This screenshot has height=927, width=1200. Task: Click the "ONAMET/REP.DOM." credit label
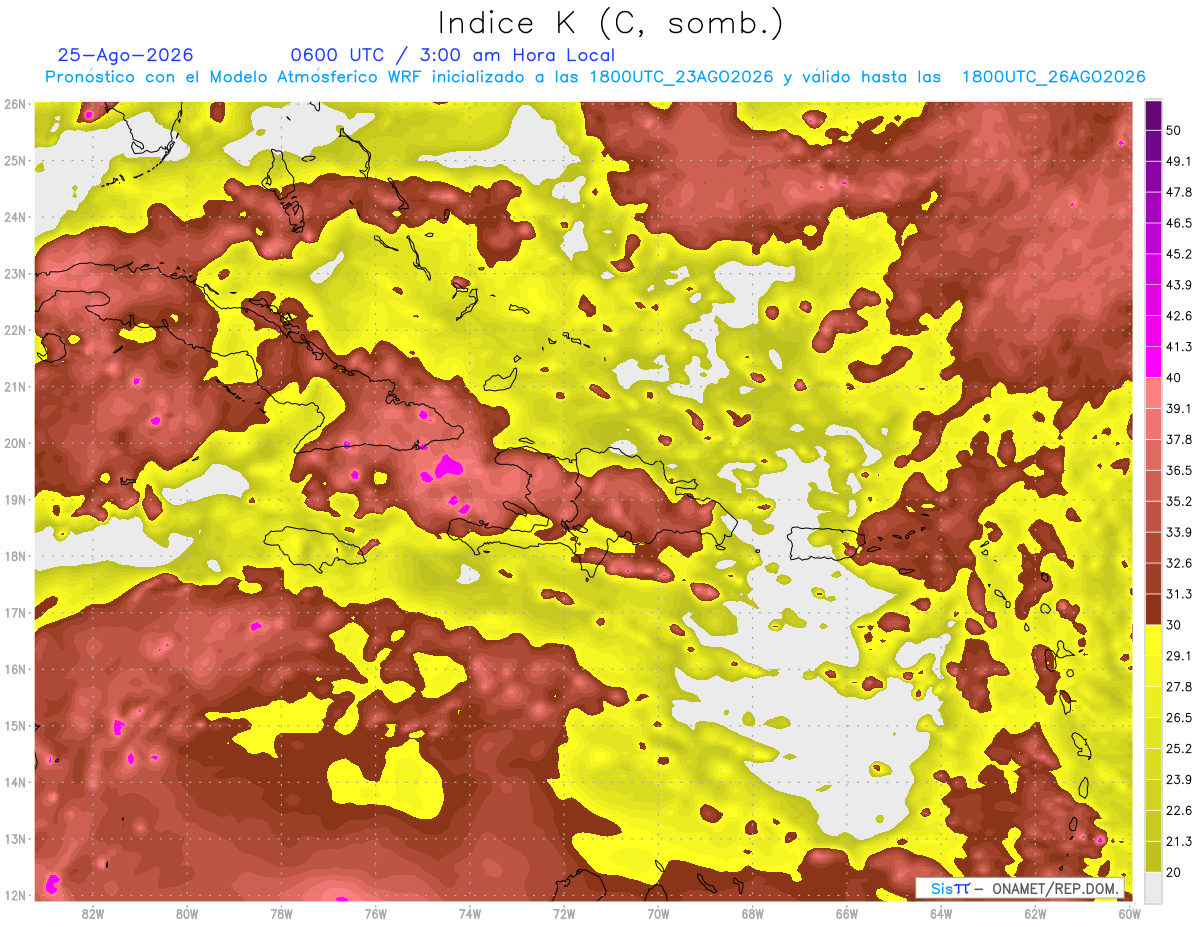[1054, 888]
